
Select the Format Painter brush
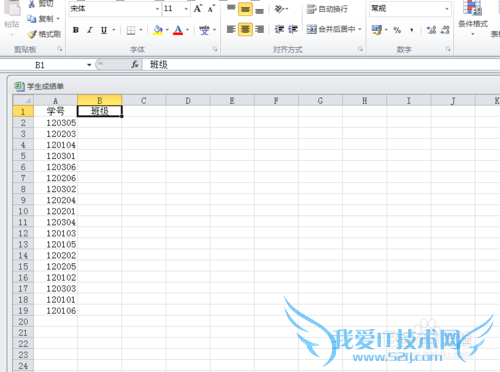coord(44,34)
